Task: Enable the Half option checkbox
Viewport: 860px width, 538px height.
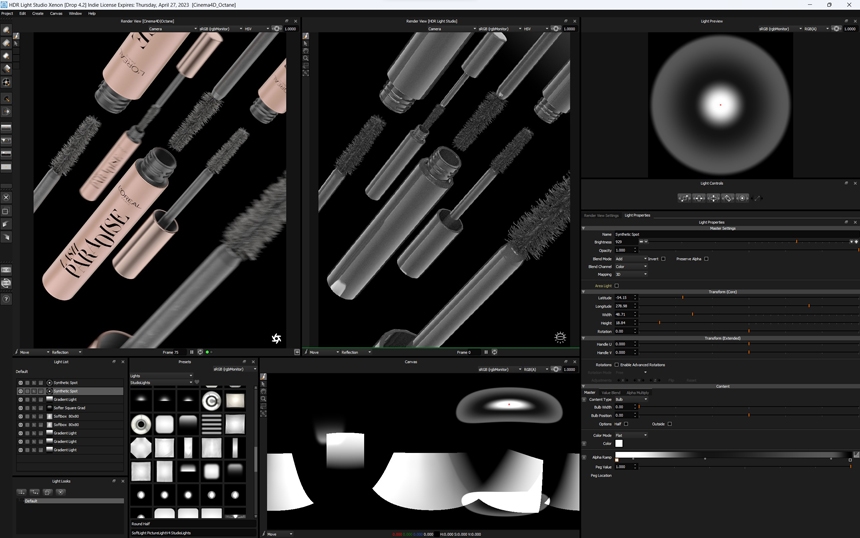Action: click(626, 424)
